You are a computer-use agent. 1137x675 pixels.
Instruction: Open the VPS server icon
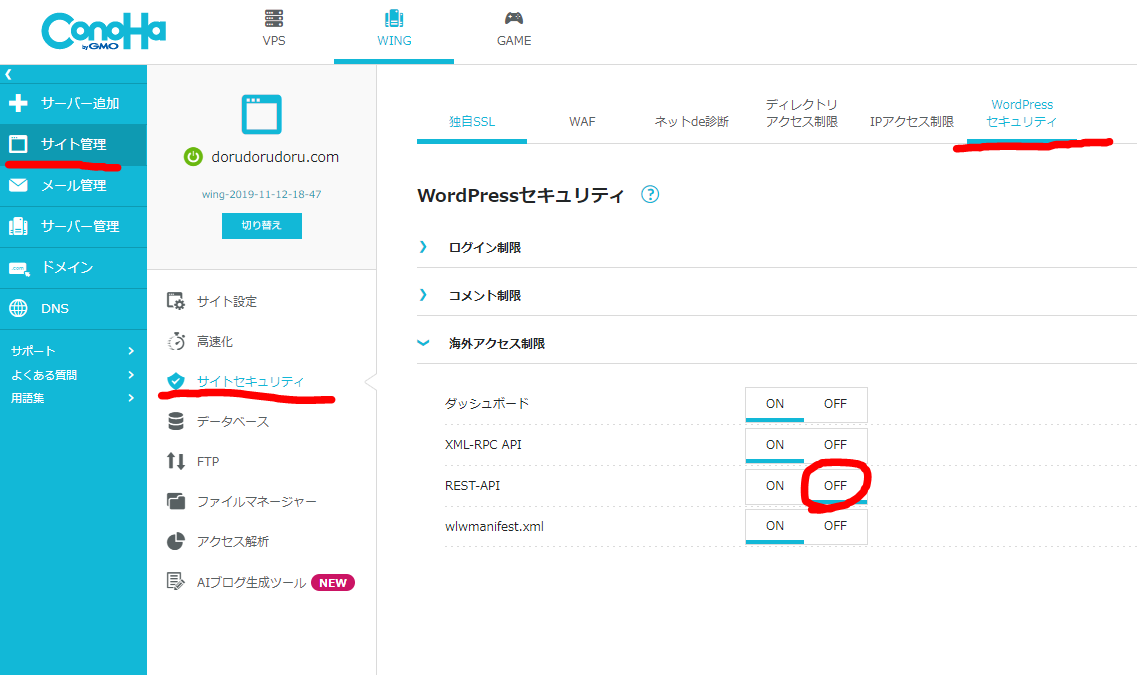pyautogui.click(x=274, y=18)
